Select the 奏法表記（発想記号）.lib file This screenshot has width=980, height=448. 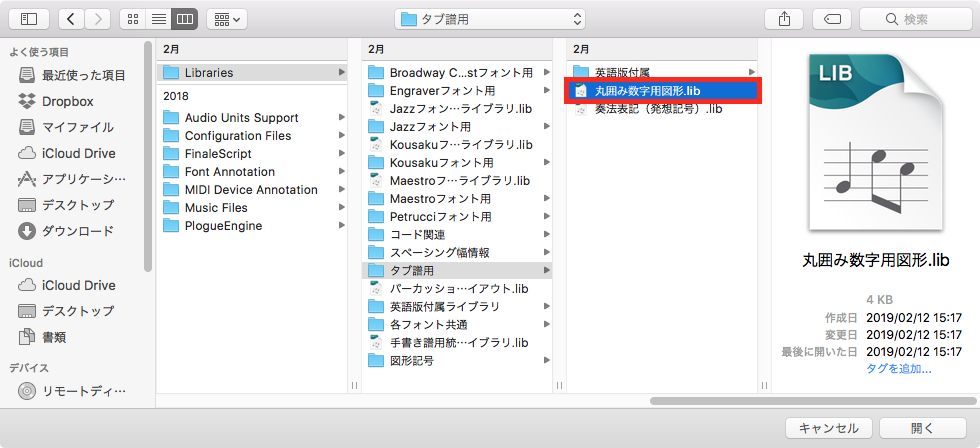pos(657,109)
